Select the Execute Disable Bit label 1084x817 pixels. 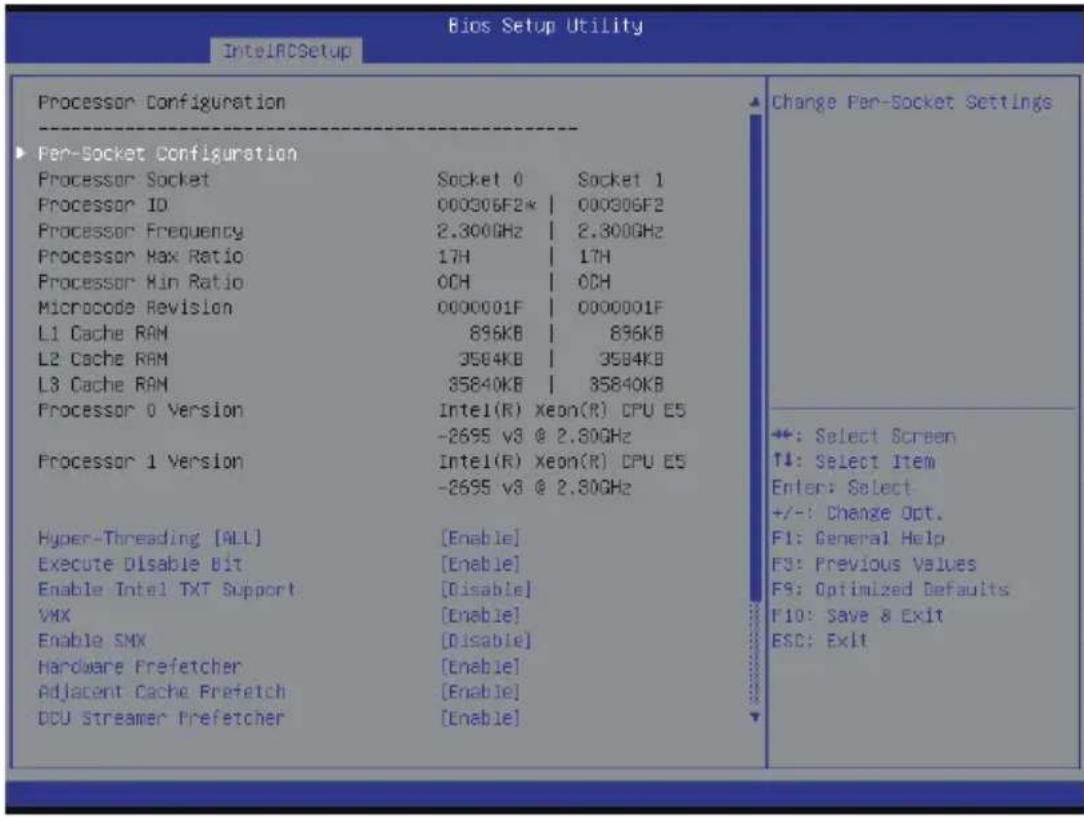[140, 564]
